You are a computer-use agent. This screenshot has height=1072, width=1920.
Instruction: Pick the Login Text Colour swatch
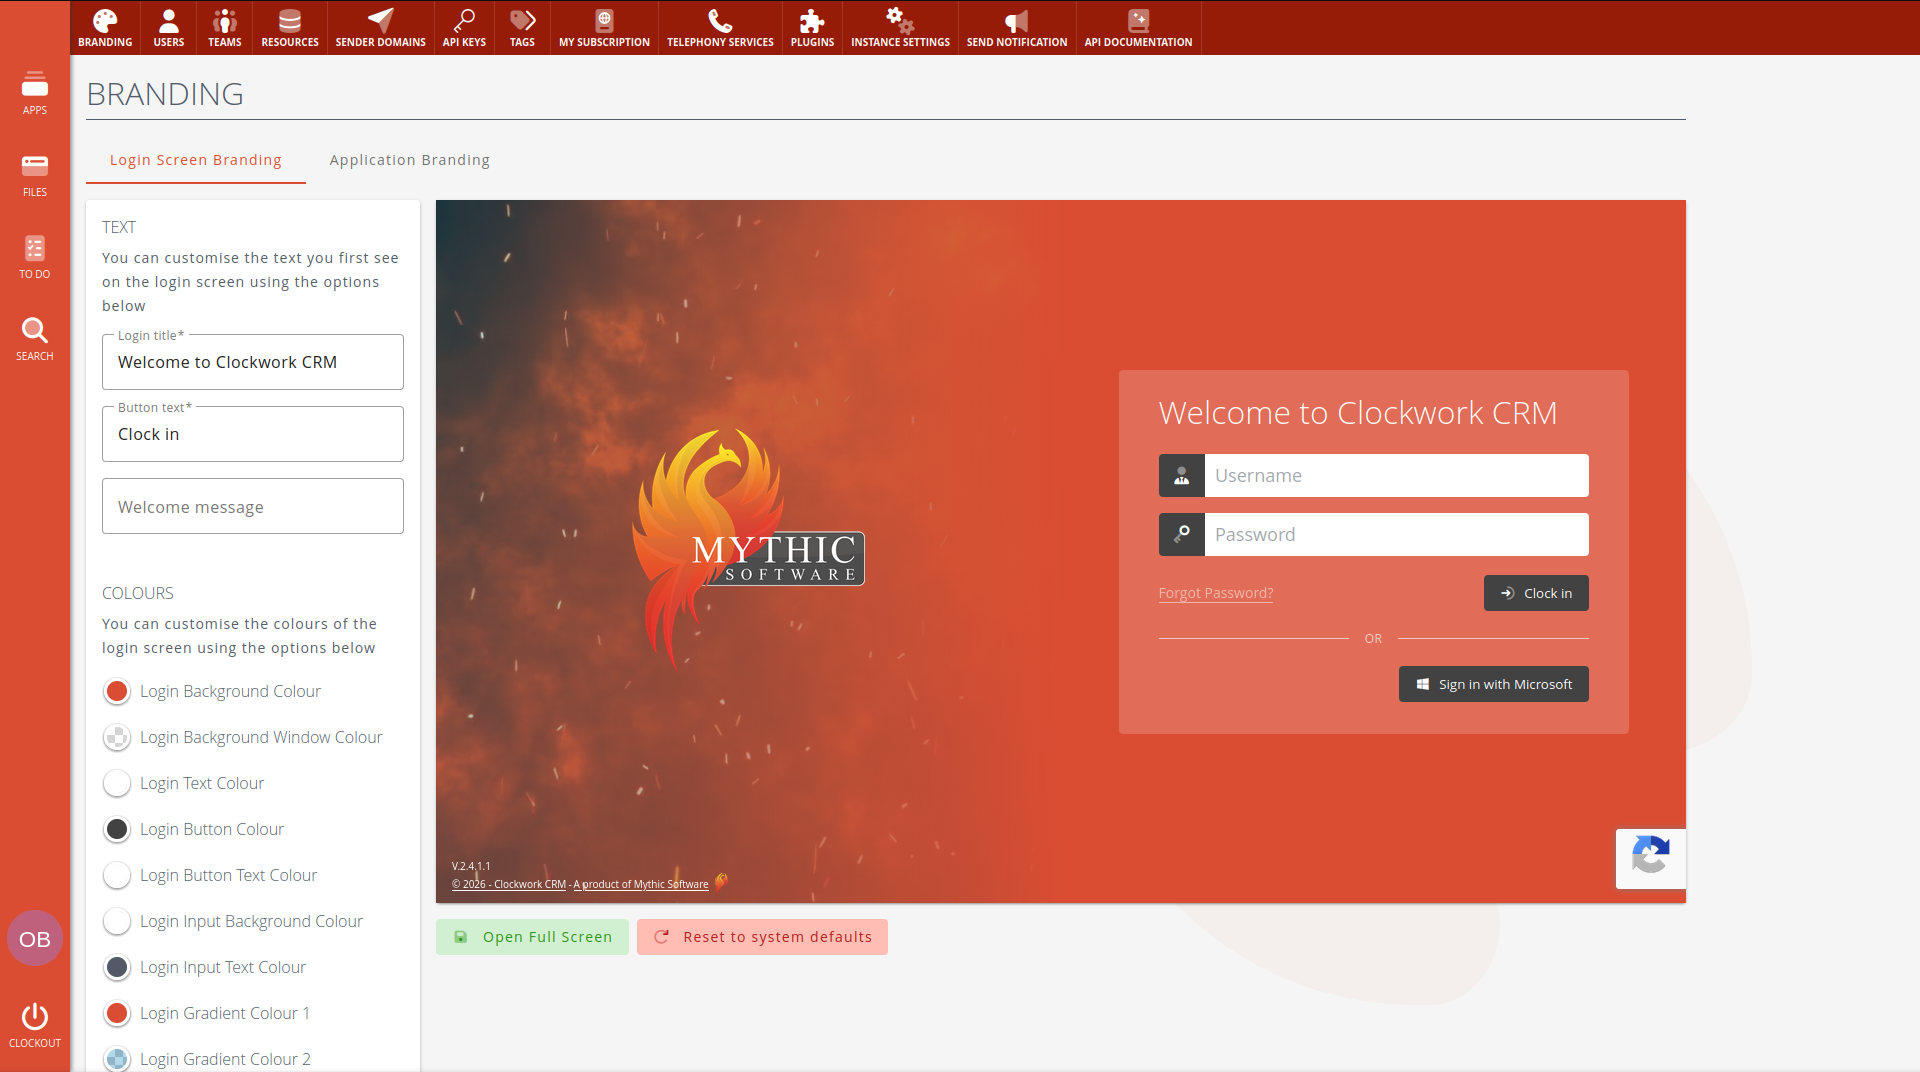pos(117,783)
